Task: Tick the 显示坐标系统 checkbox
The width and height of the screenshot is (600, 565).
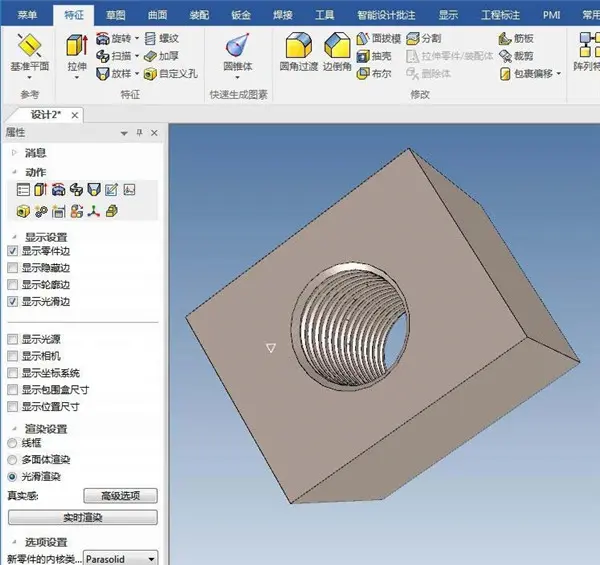Action: [12, 373]
